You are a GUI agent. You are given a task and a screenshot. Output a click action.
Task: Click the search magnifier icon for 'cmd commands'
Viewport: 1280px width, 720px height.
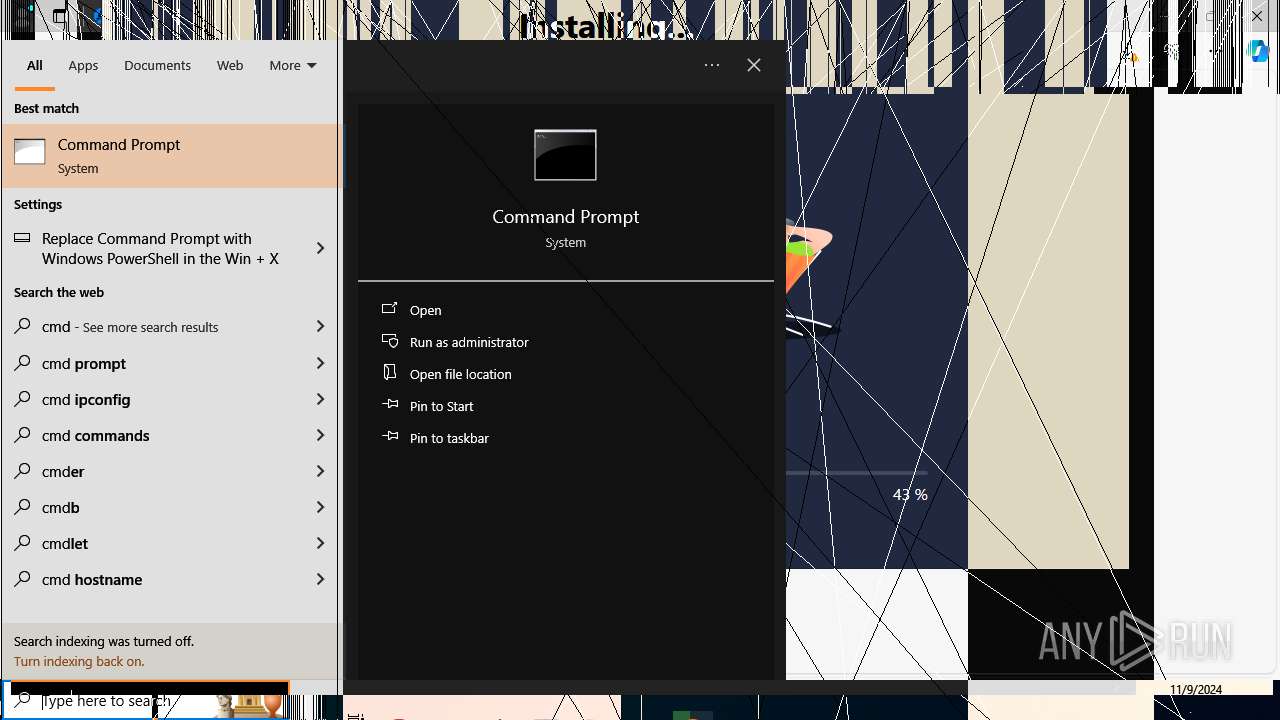tap(22, 435)
